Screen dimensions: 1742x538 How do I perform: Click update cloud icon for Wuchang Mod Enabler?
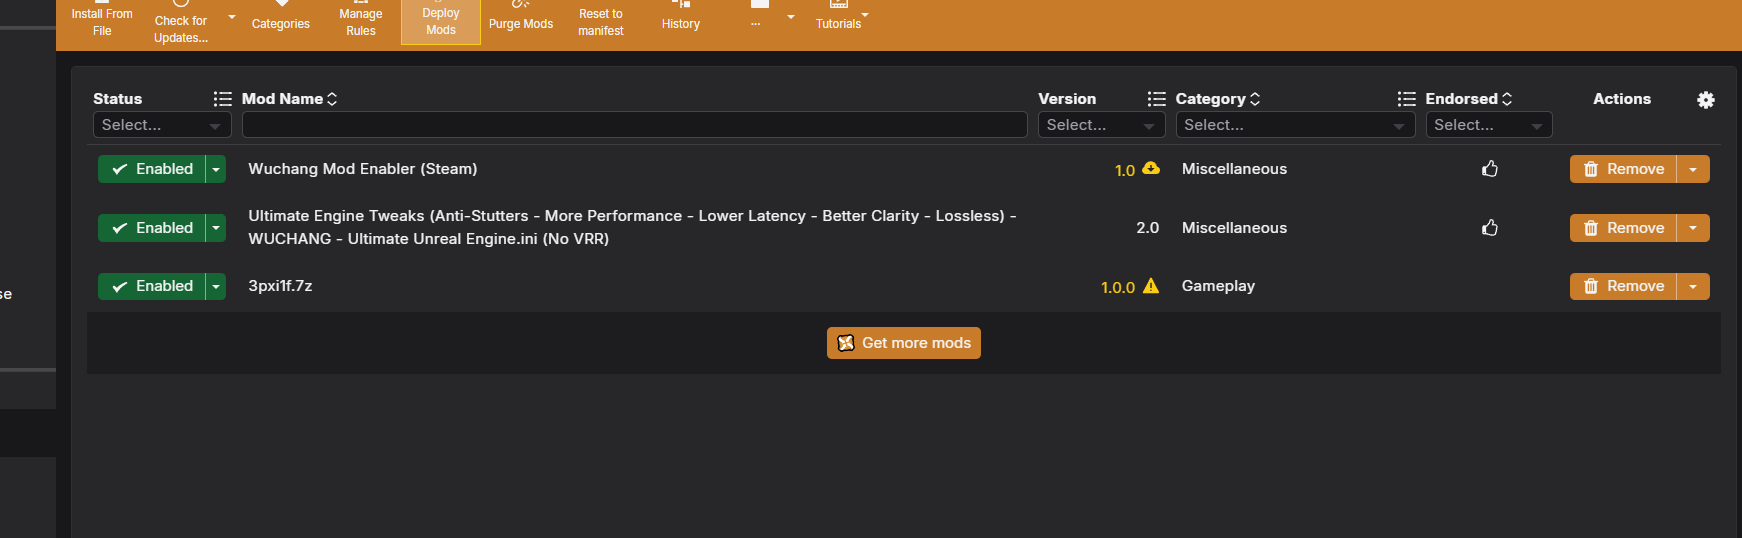point(1151,168)
